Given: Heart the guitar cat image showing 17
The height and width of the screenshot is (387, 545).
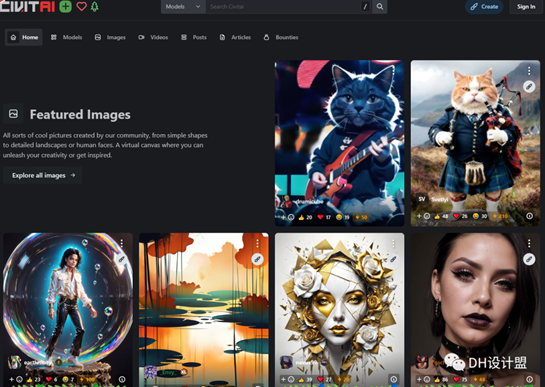Looking at the screenshot, I should click(x=324, y=217).
